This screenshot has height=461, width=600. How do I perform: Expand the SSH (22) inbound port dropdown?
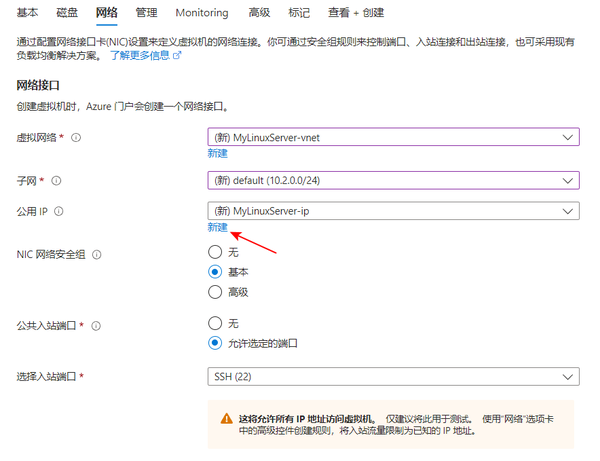(x=393, y=376)
